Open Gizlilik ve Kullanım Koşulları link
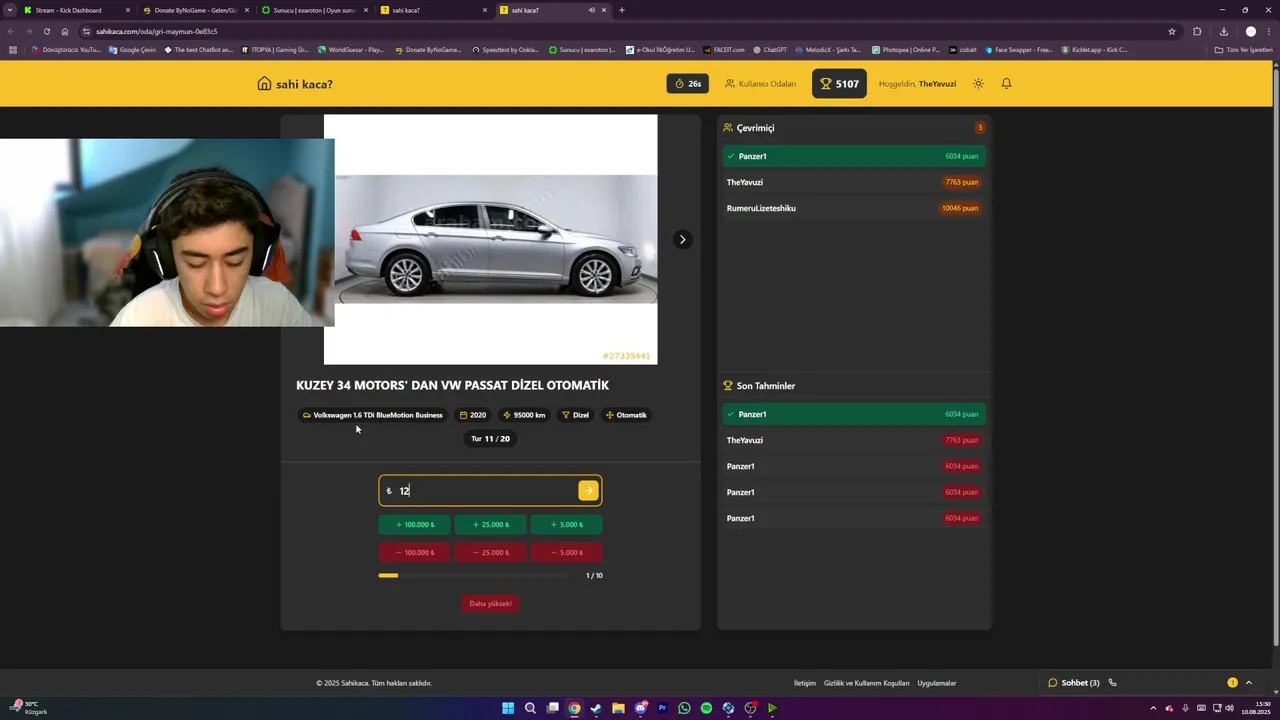 [x=866, y=683]
